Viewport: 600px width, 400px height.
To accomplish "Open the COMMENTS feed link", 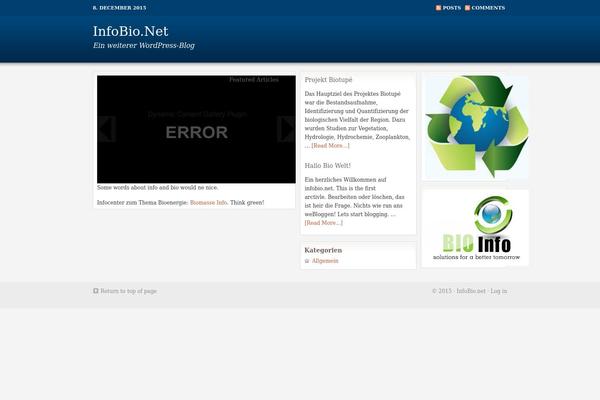I will click(x=488, y=8).
